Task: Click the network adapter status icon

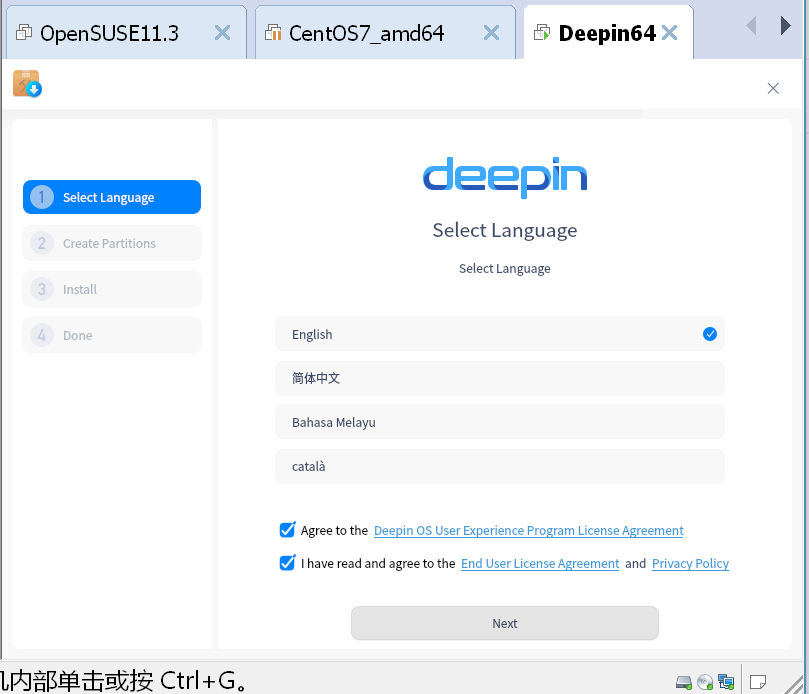Action: pos(726,682)
